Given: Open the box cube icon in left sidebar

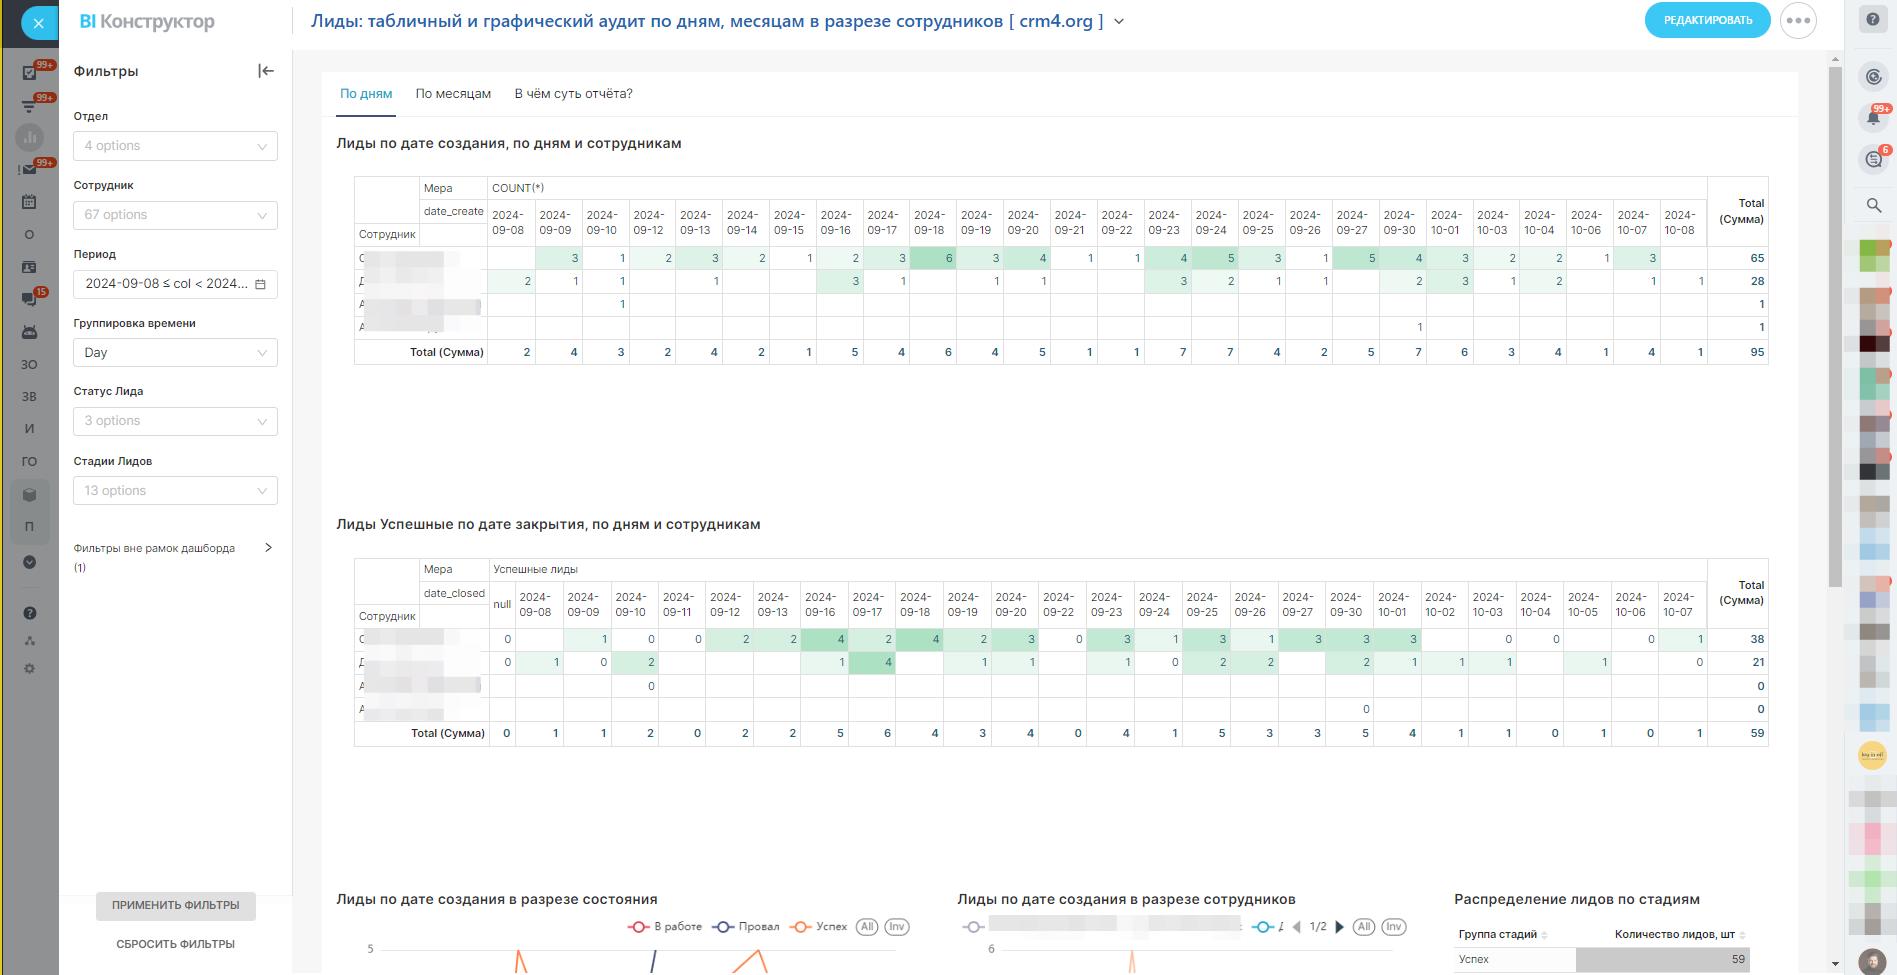Looking at the screenshot, I should pos(30,494).
